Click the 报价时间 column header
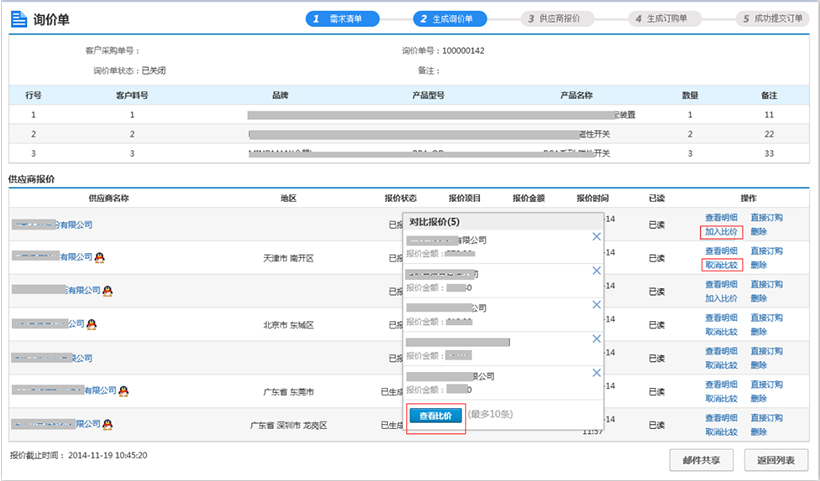Screen dimensions: 820x481 pyautogui.click(x=593, y=198)
